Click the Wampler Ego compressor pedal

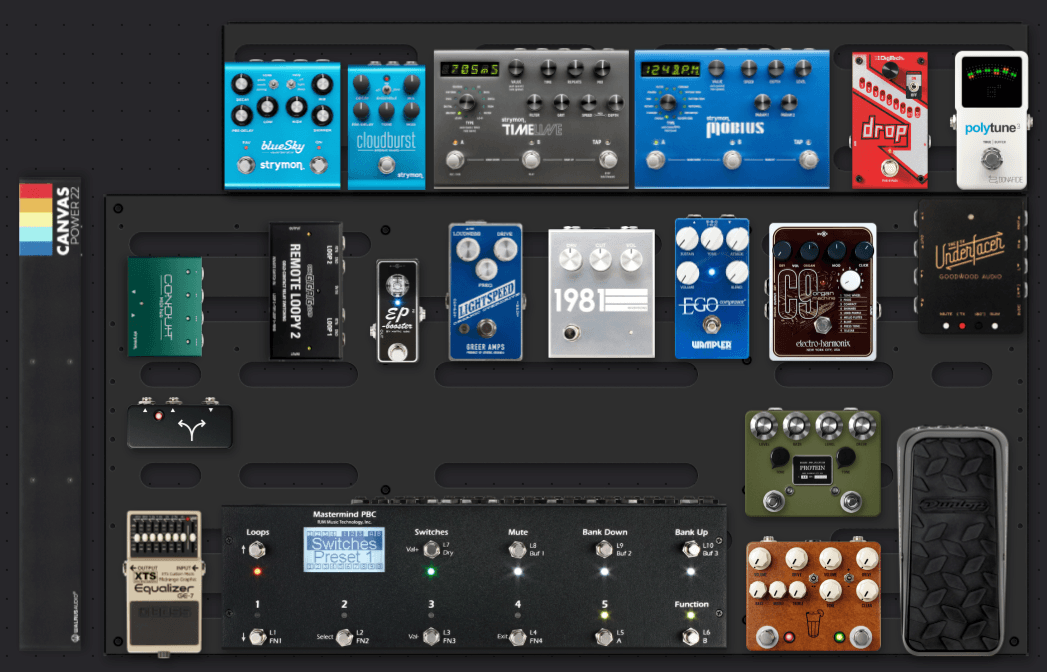click(711, 288)
